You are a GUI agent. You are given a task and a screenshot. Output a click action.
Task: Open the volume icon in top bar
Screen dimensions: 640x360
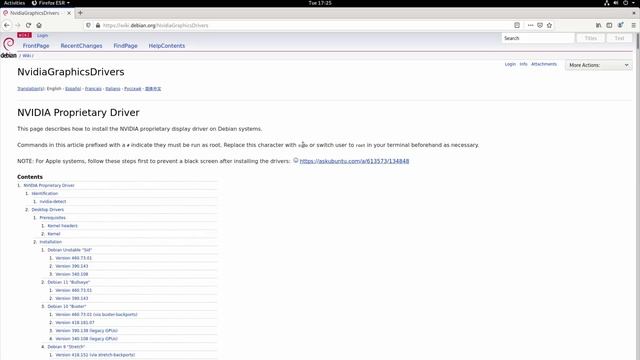click(616, 3)
